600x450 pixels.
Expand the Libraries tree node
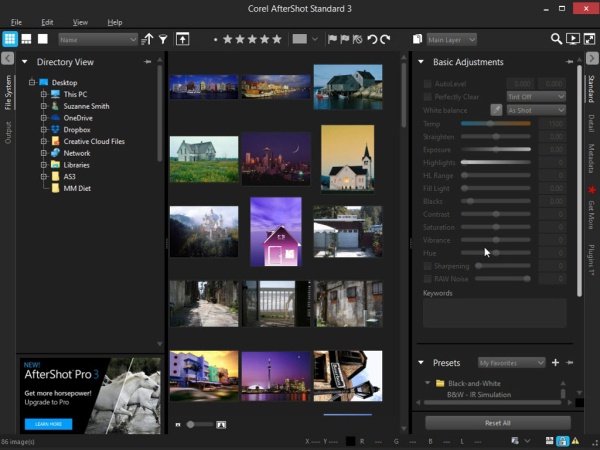click(x=44, y=165)
